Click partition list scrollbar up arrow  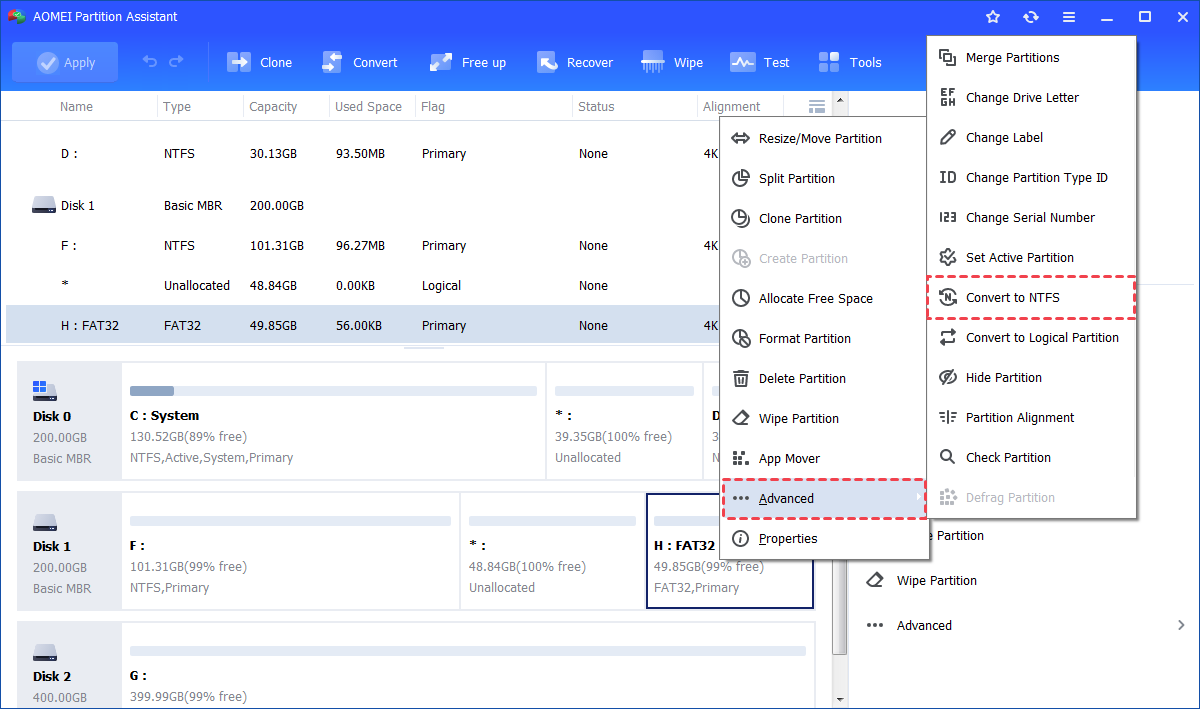click(840, 100)
